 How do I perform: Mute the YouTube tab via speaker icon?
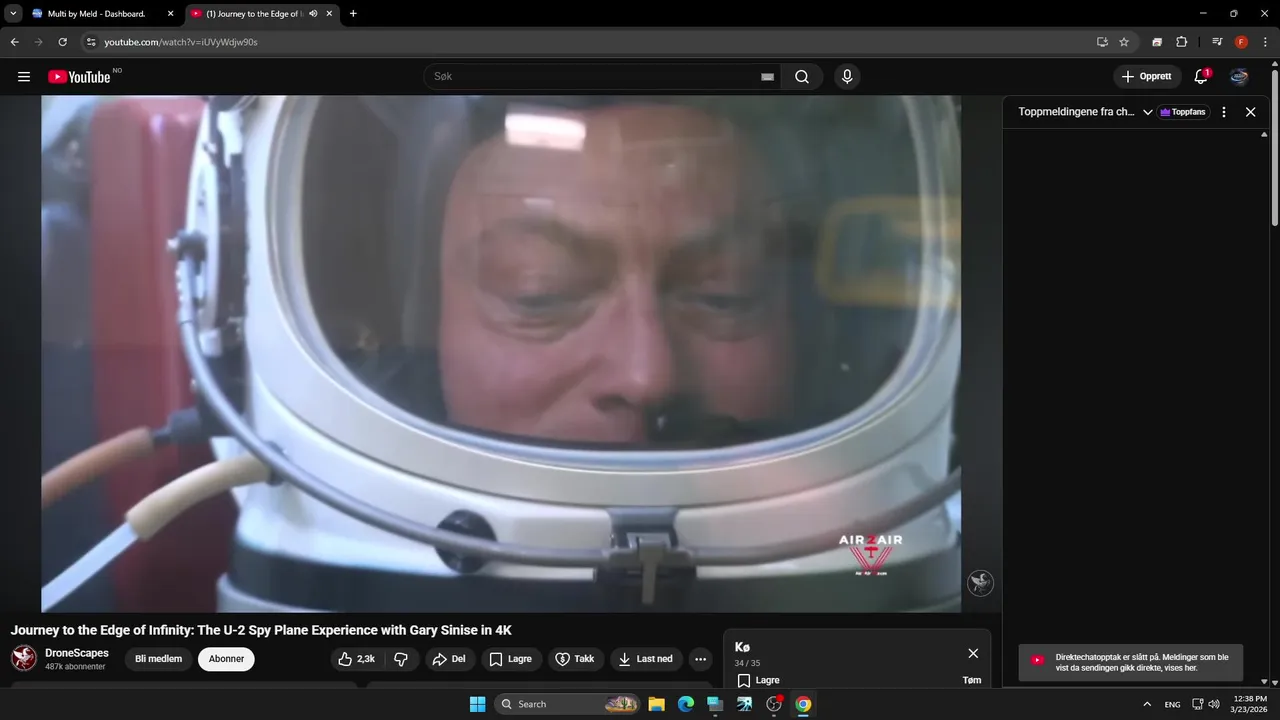click(313, 14)
